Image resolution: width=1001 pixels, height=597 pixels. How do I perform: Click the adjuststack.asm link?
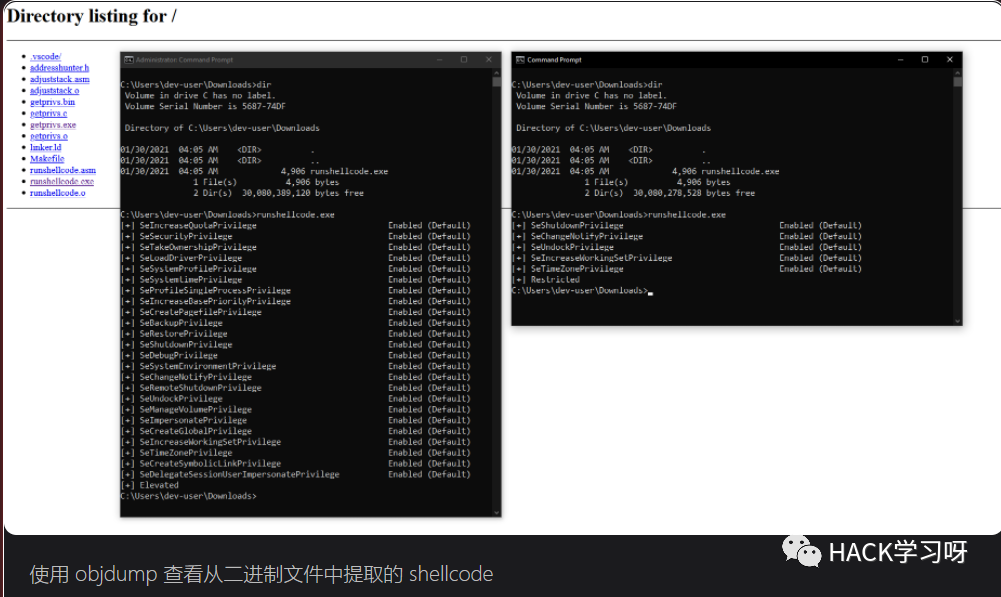59,79
